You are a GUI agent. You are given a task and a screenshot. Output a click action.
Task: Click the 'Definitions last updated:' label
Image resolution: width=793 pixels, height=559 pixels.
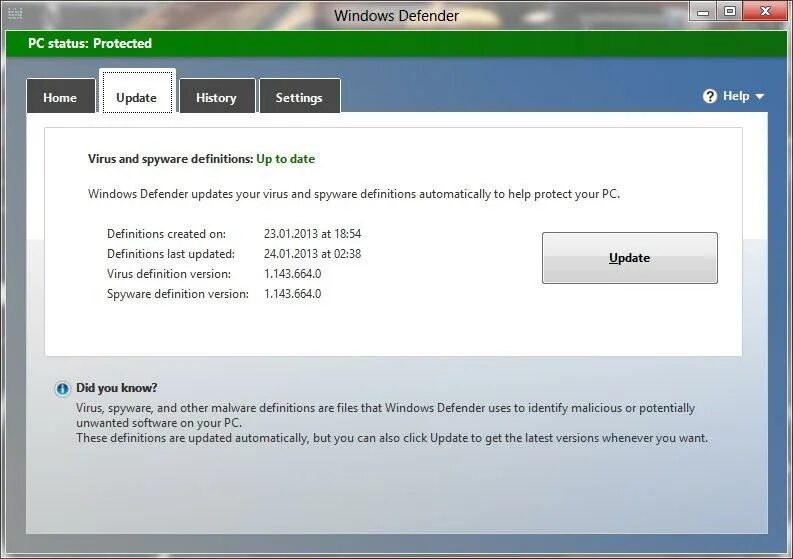(171, 254)
